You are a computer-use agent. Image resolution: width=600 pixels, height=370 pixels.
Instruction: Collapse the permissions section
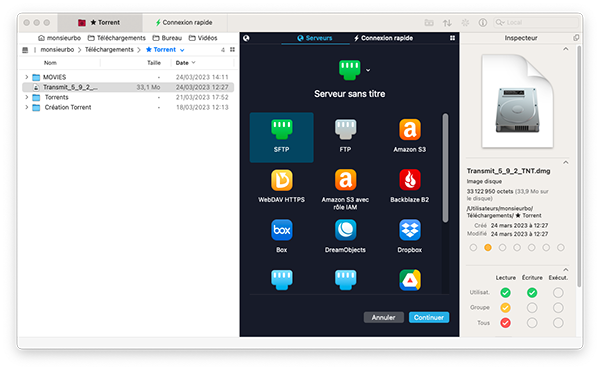(x=566, y=269)
